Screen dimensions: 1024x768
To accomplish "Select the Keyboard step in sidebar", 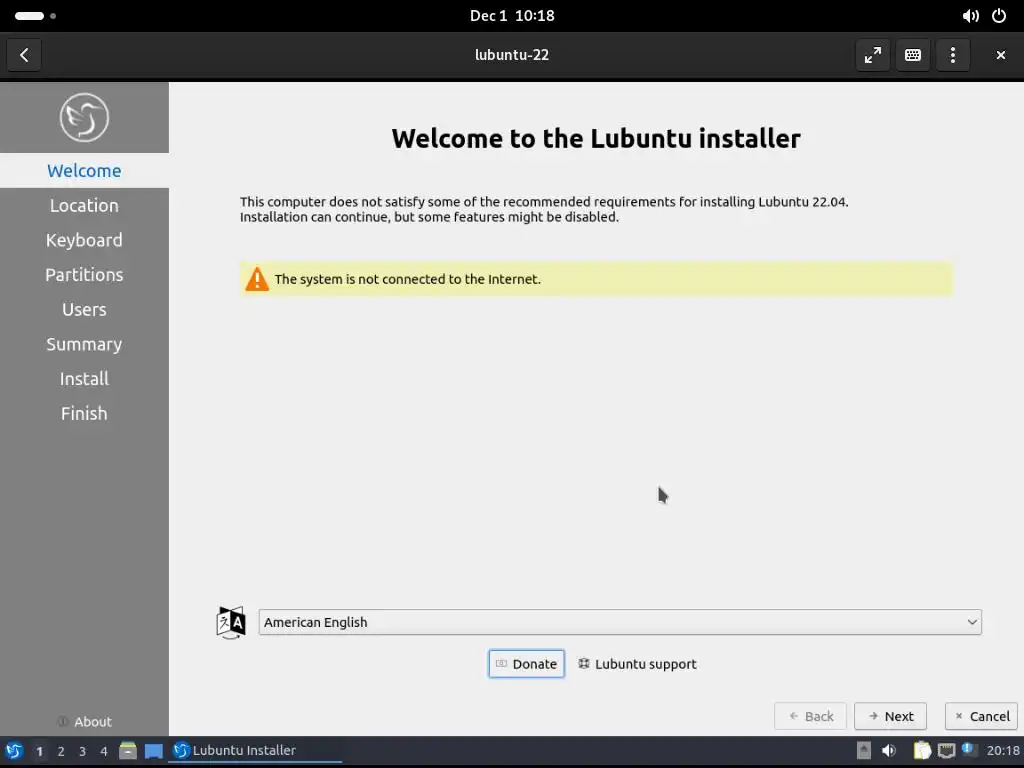I will pos(84,240).
